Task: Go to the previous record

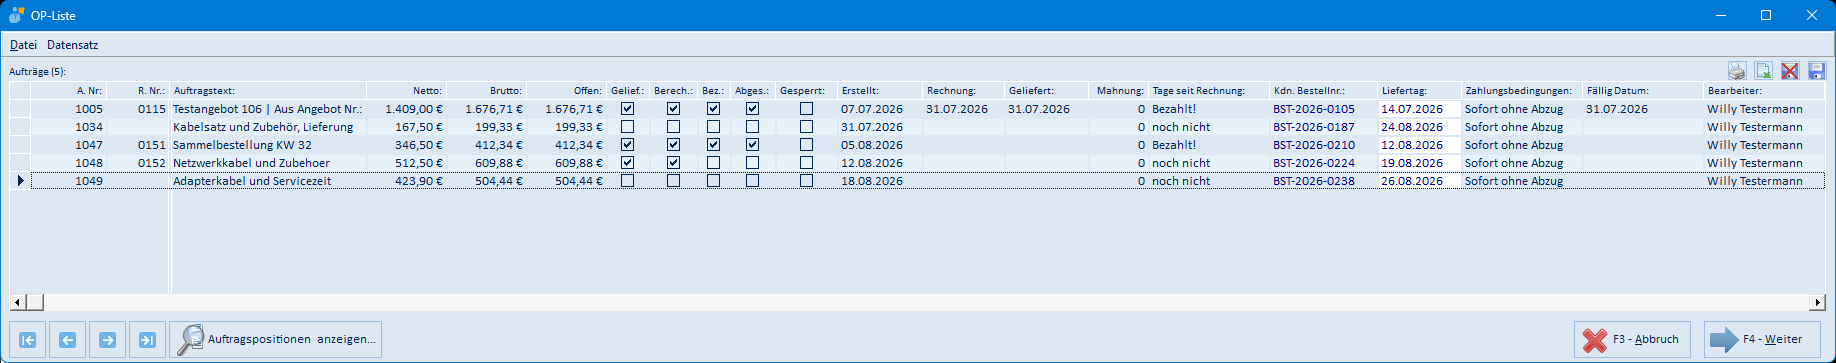Action: (67, 340)
